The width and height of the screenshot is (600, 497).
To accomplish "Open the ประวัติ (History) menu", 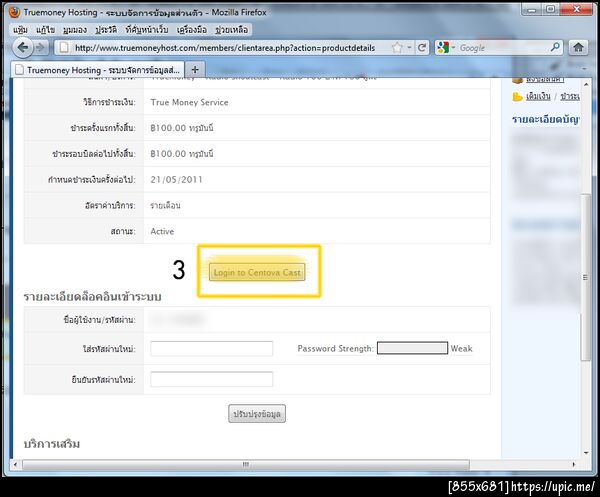I will 106,29.
